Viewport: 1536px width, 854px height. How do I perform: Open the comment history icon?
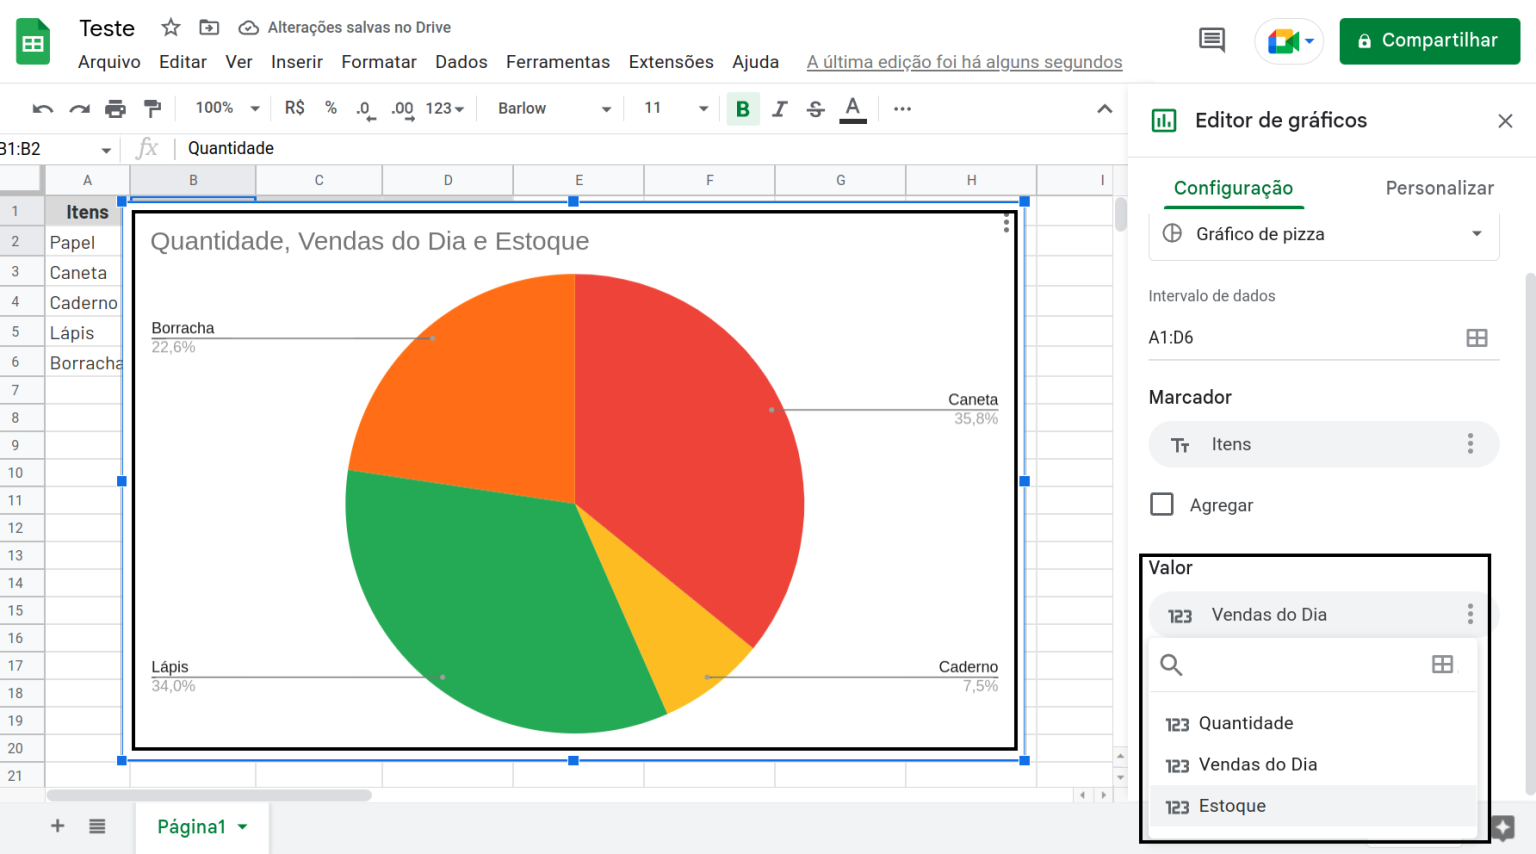(x=1211, y=40)
